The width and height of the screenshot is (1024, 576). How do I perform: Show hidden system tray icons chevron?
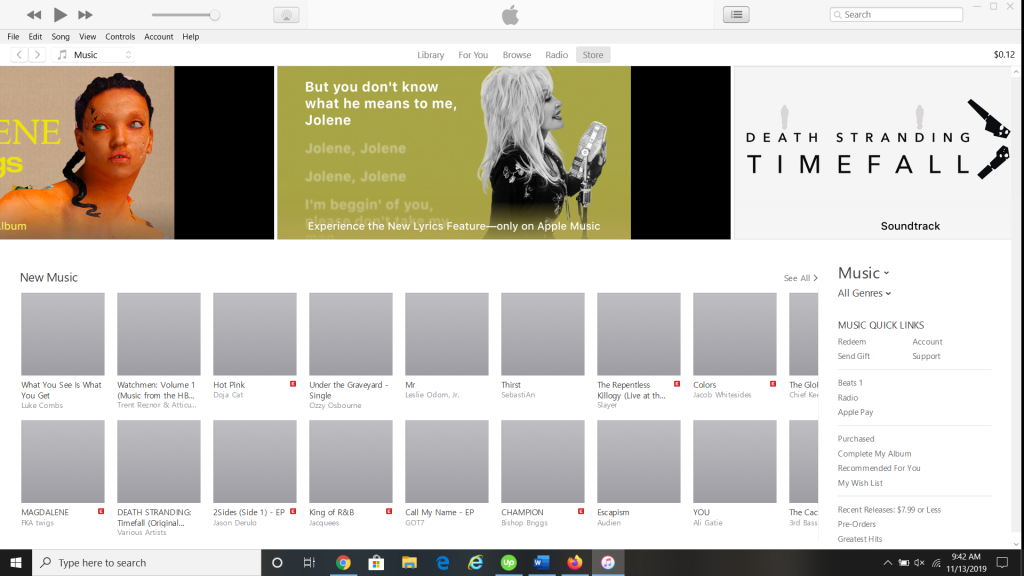pyautogui.click(x=888, y=563)
